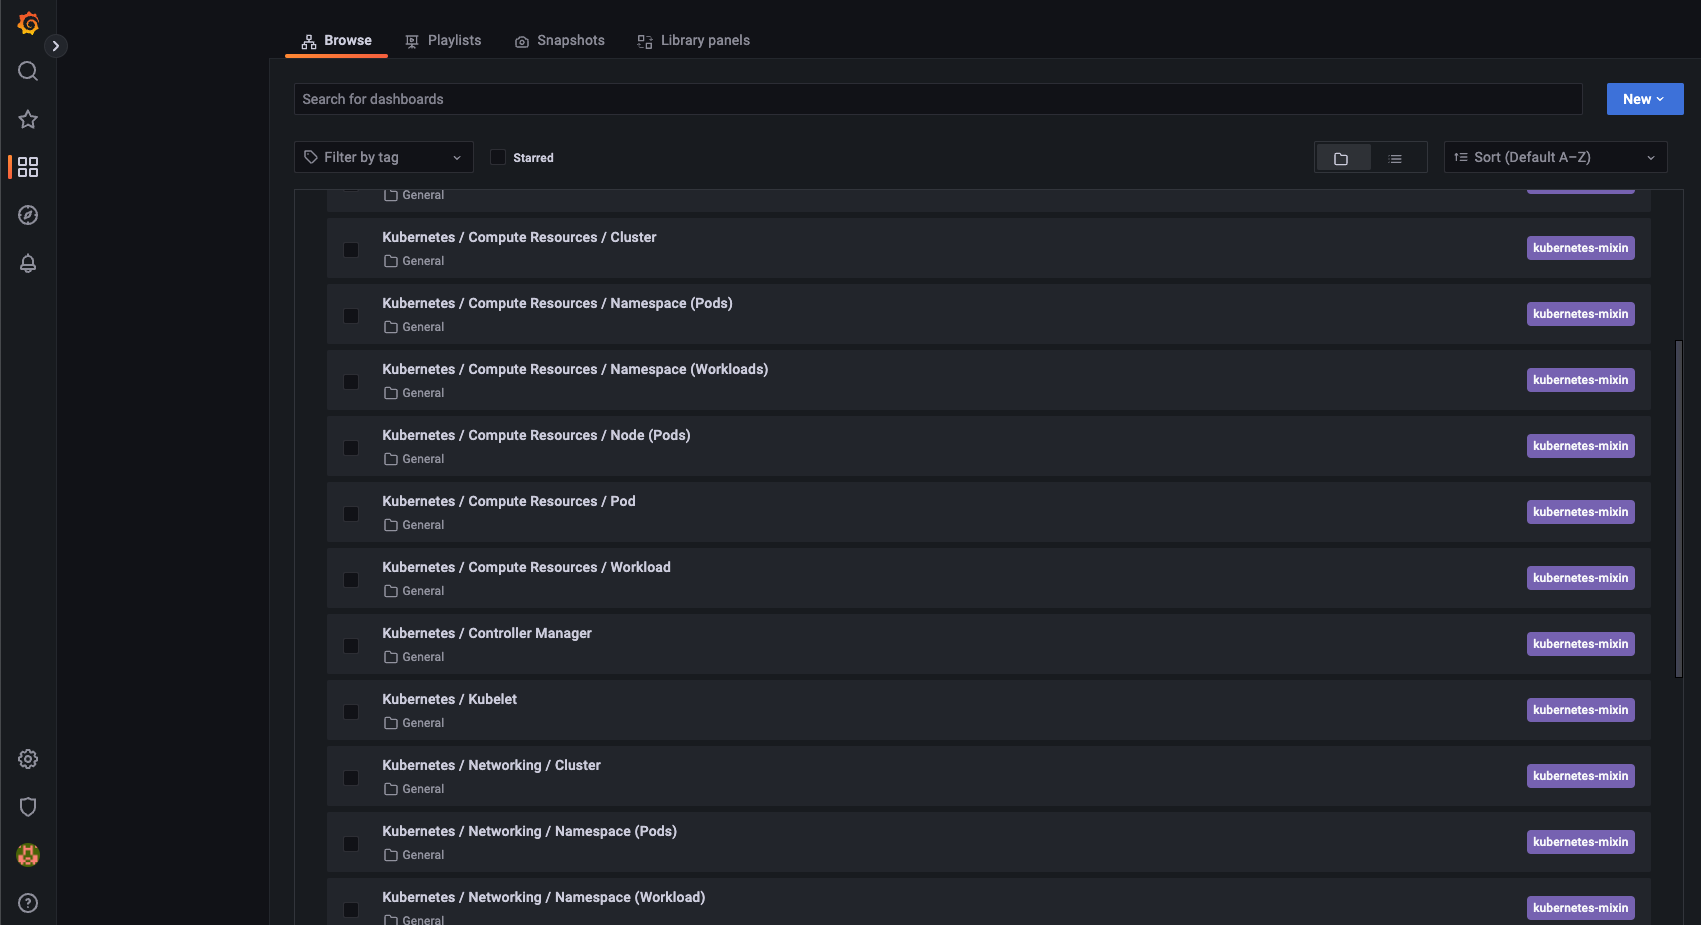This screenshot has height=925, width=1701.
Task: Click kubernetes-mixin tag on Compute Resources / Pod row
Action: (x=1580, y=512)
